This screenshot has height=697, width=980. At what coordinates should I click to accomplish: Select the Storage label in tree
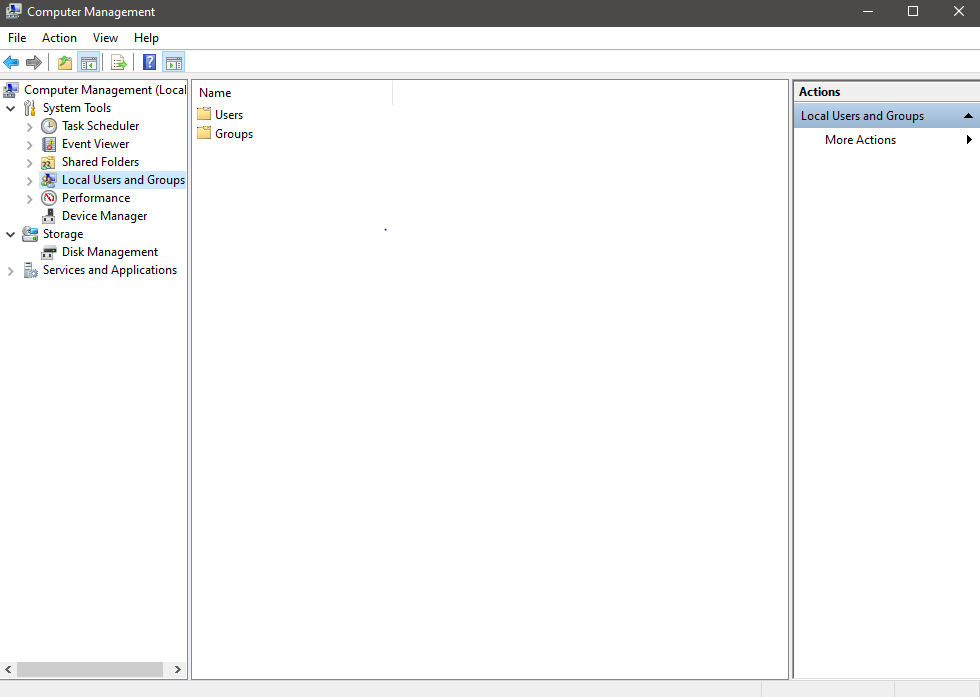[63, 234]
